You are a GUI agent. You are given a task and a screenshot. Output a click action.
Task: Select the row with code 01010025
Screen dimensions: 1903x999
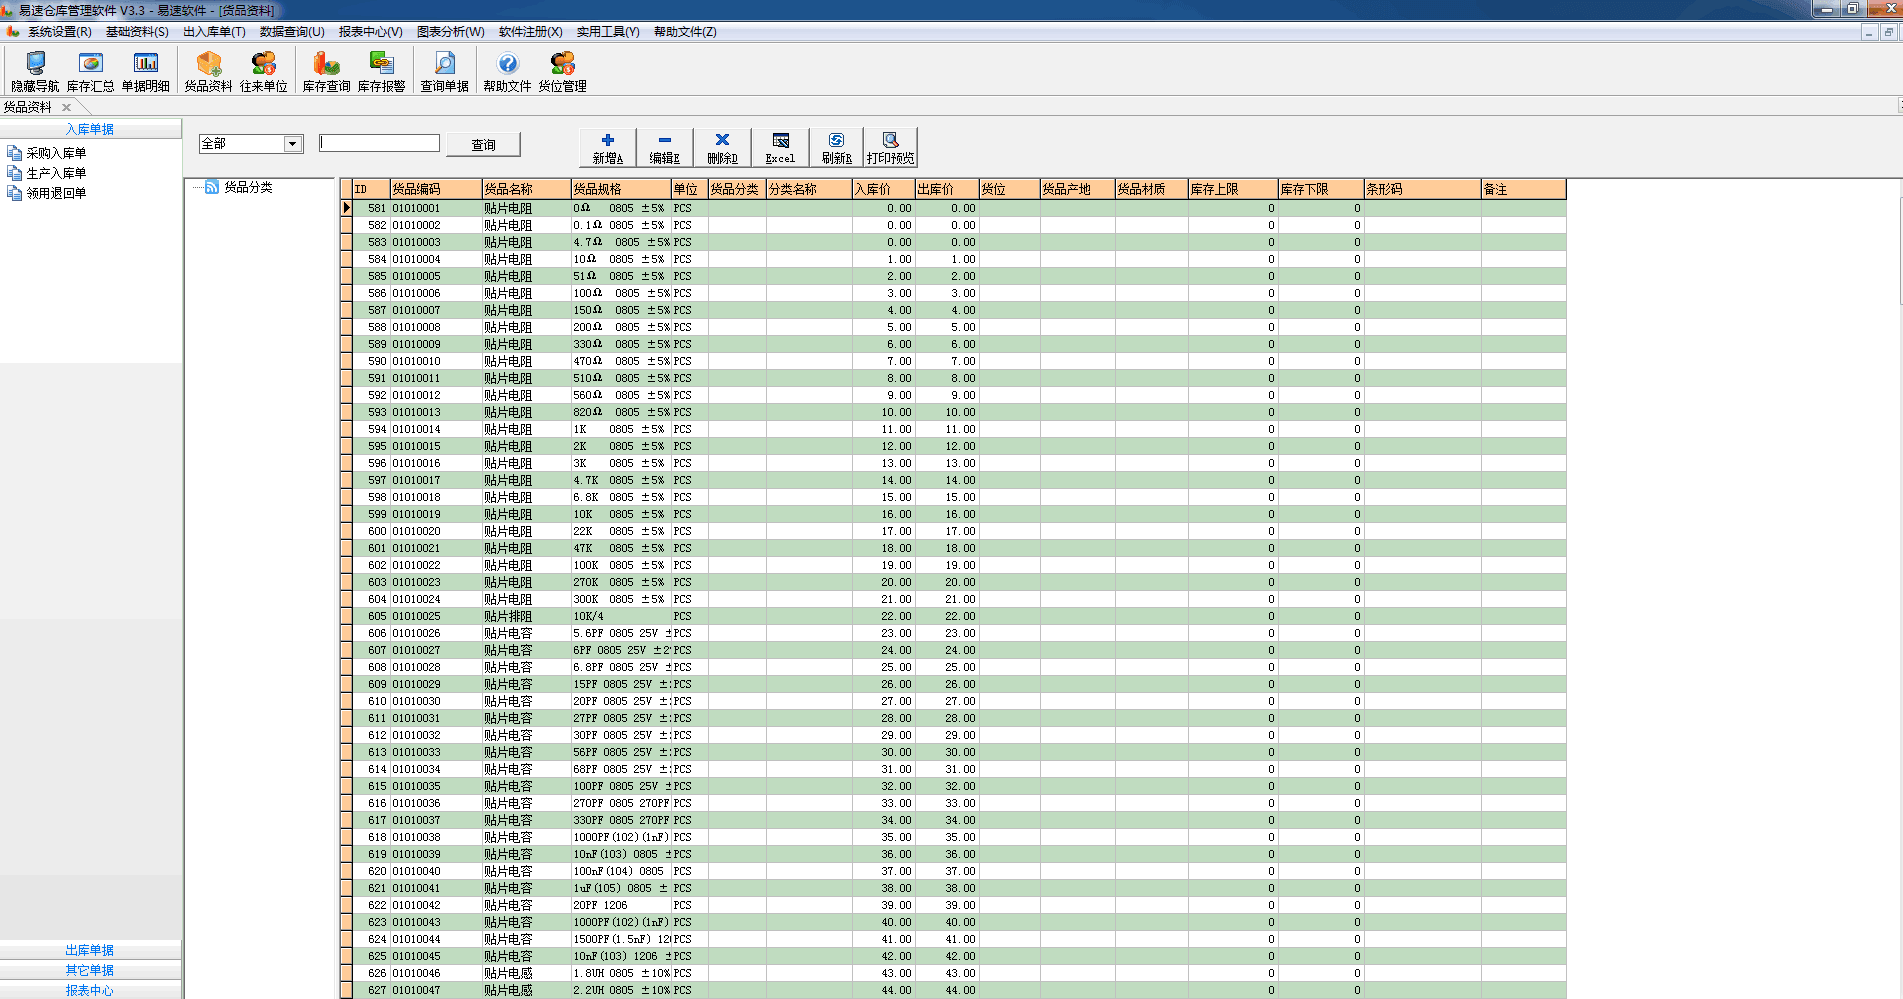coord(953,616)
